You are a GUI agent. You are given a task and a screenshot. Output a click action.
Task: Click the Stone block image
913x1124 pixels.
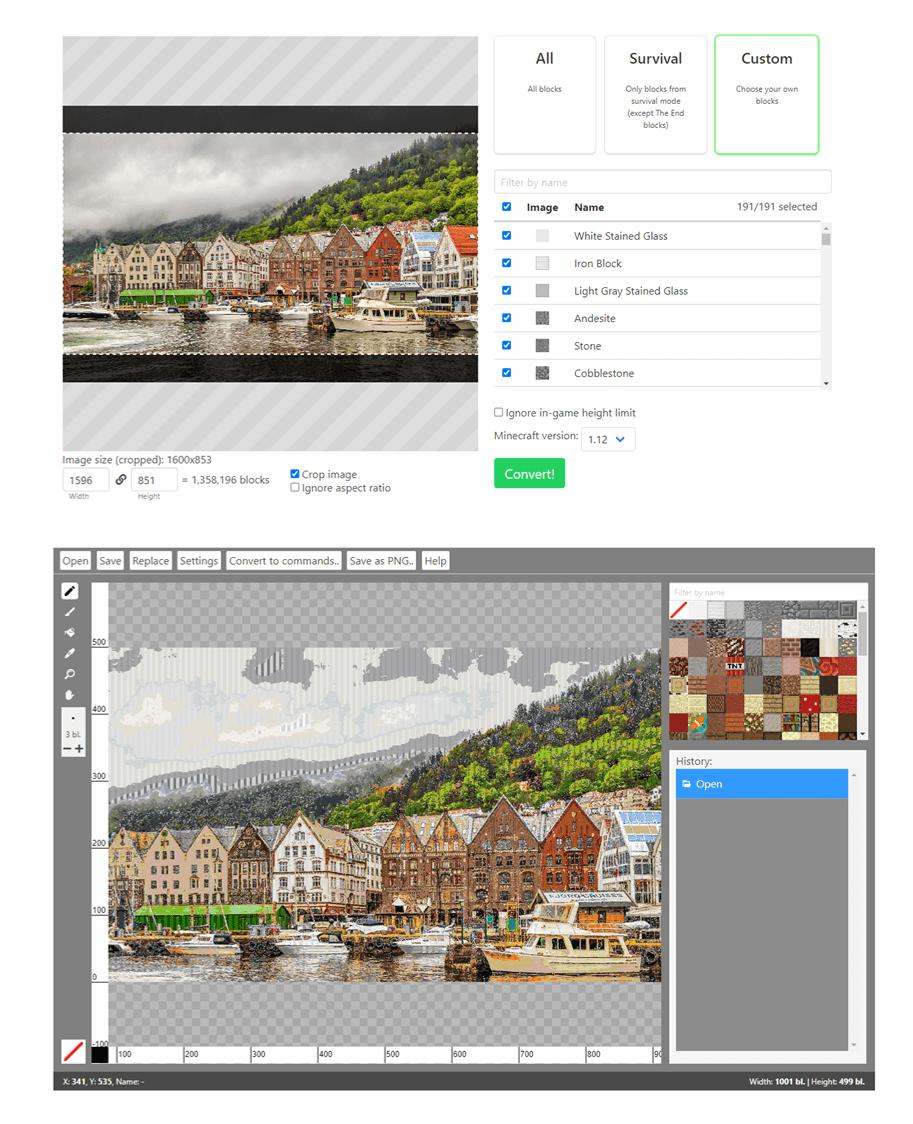pyautogui.click(x=542, y=346)
